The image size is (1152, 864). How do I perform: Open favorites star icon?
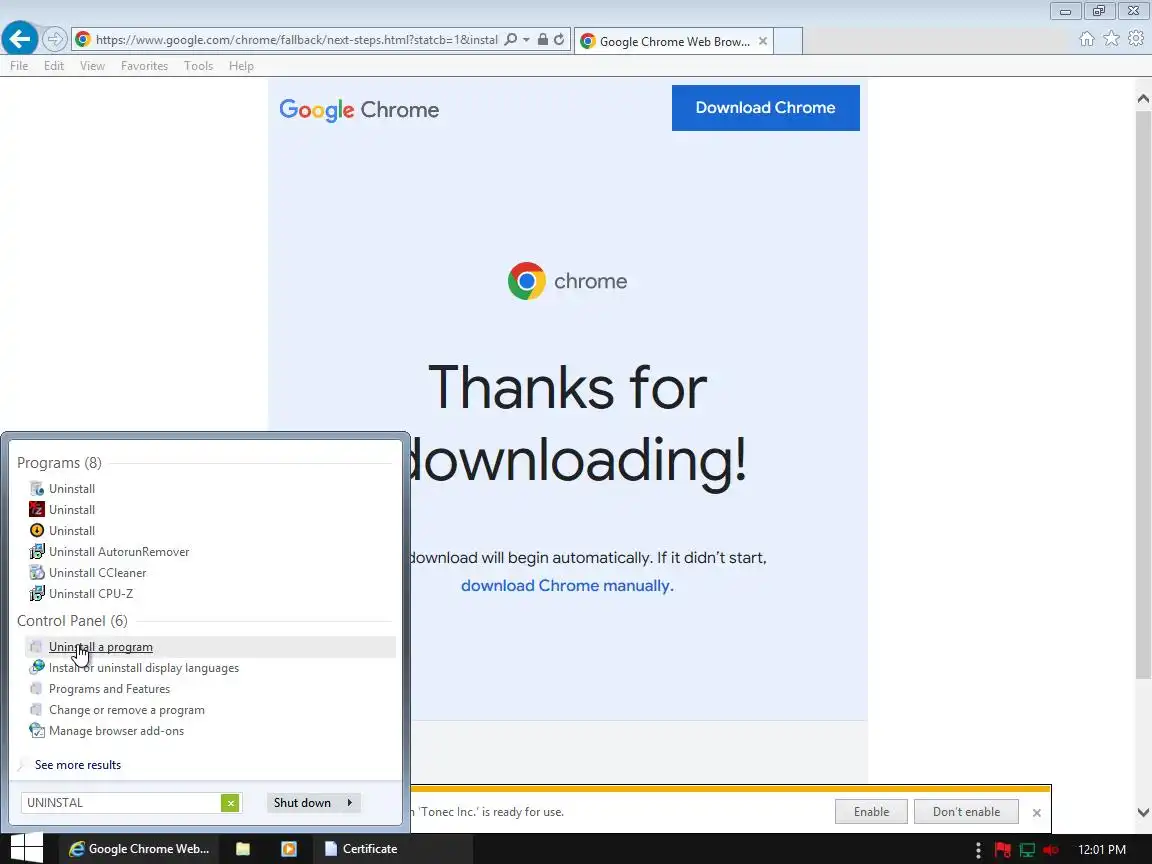pyautogui.click(x=1112, y=38)
